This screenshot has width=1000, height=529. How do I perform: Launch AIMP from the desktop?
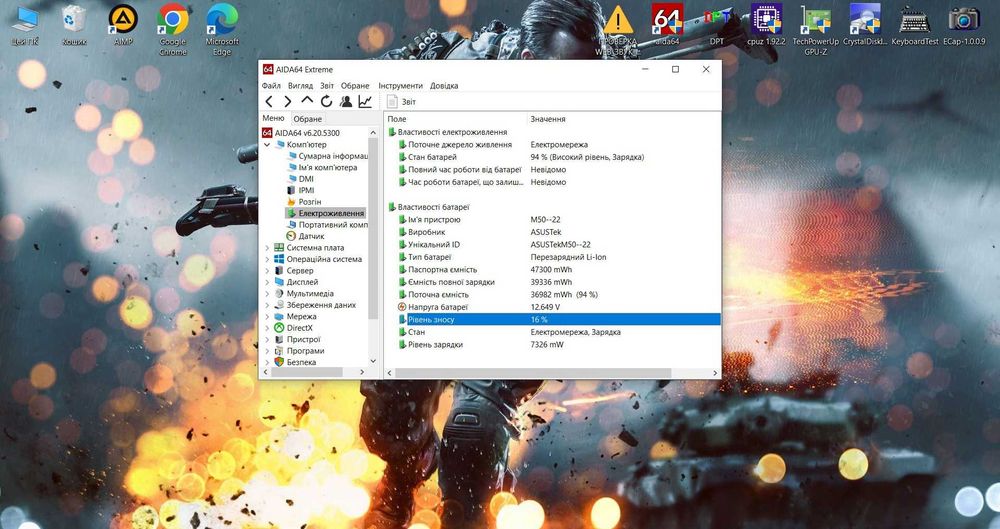123,26
